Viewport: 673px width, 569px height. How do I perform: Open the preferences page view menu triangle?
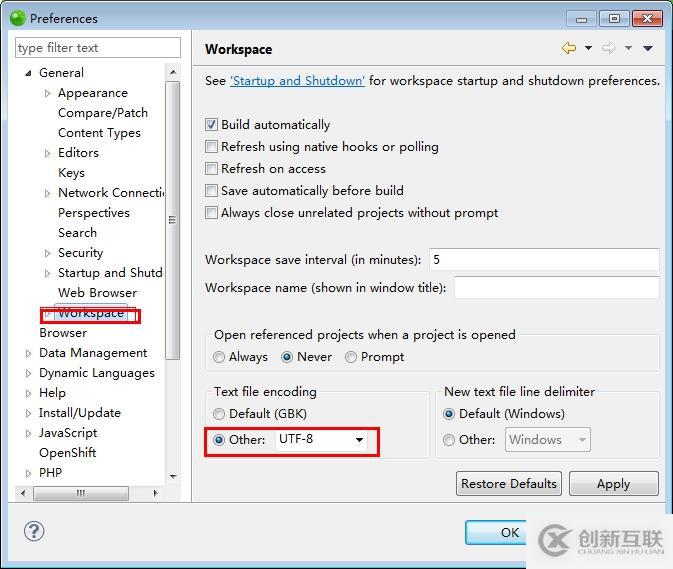pos(648,48)
